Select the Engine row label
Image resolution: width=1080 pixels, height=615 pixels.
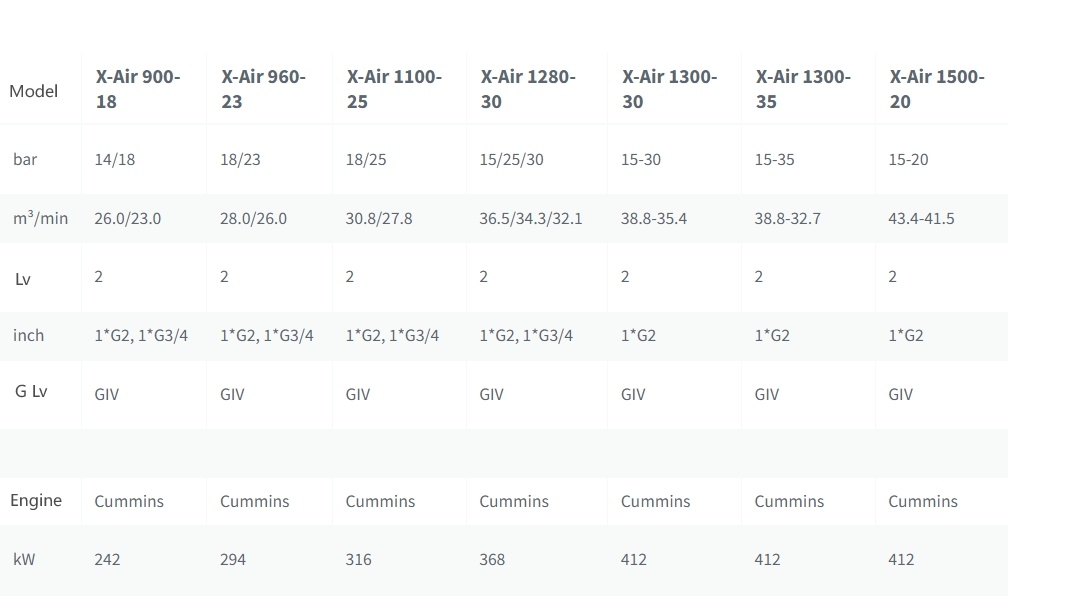click(x=36, y=500)
